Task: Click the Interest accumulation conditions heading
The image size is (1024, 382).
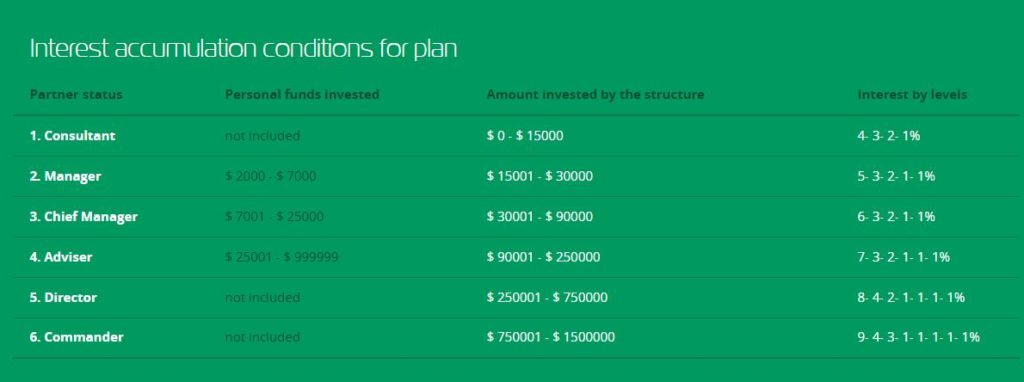Action: tap(243, 49)
